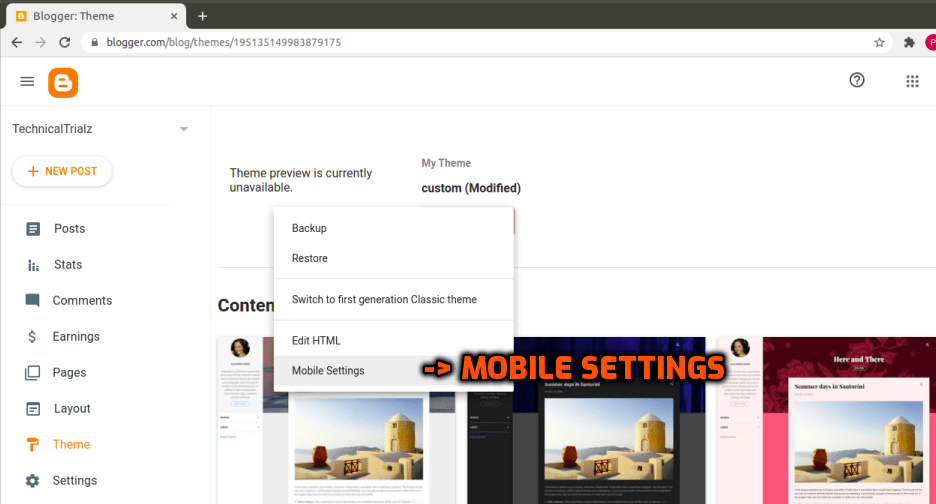Image resolution: width=936 pixels, height=504 pixels.
Task: Go back in browser history
Action: point(17,42)
